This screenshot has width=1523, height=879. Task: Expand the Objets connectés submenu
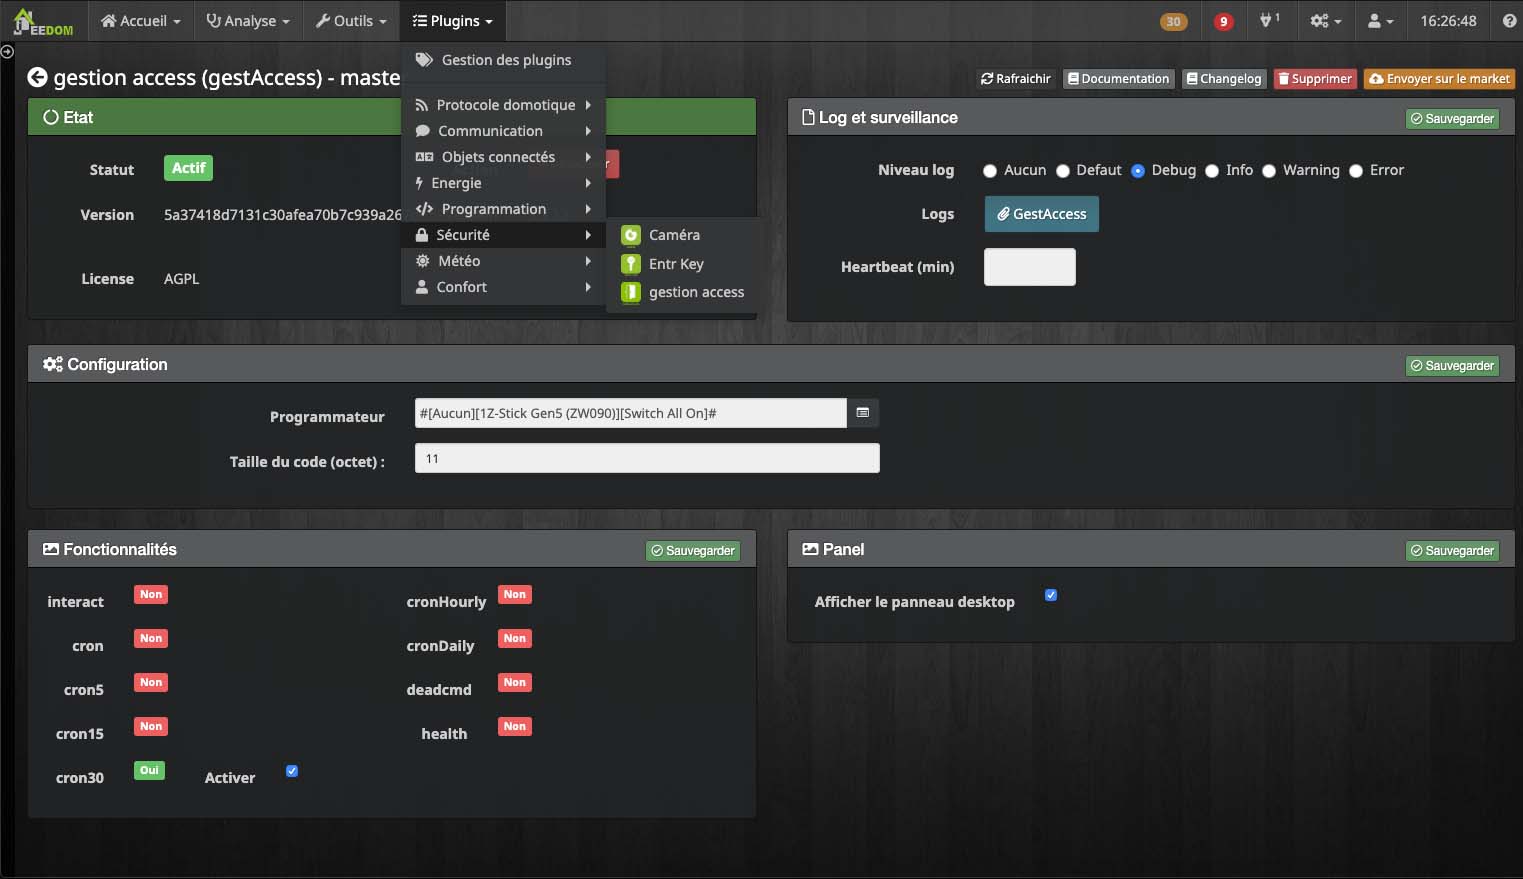coord(504,157)
